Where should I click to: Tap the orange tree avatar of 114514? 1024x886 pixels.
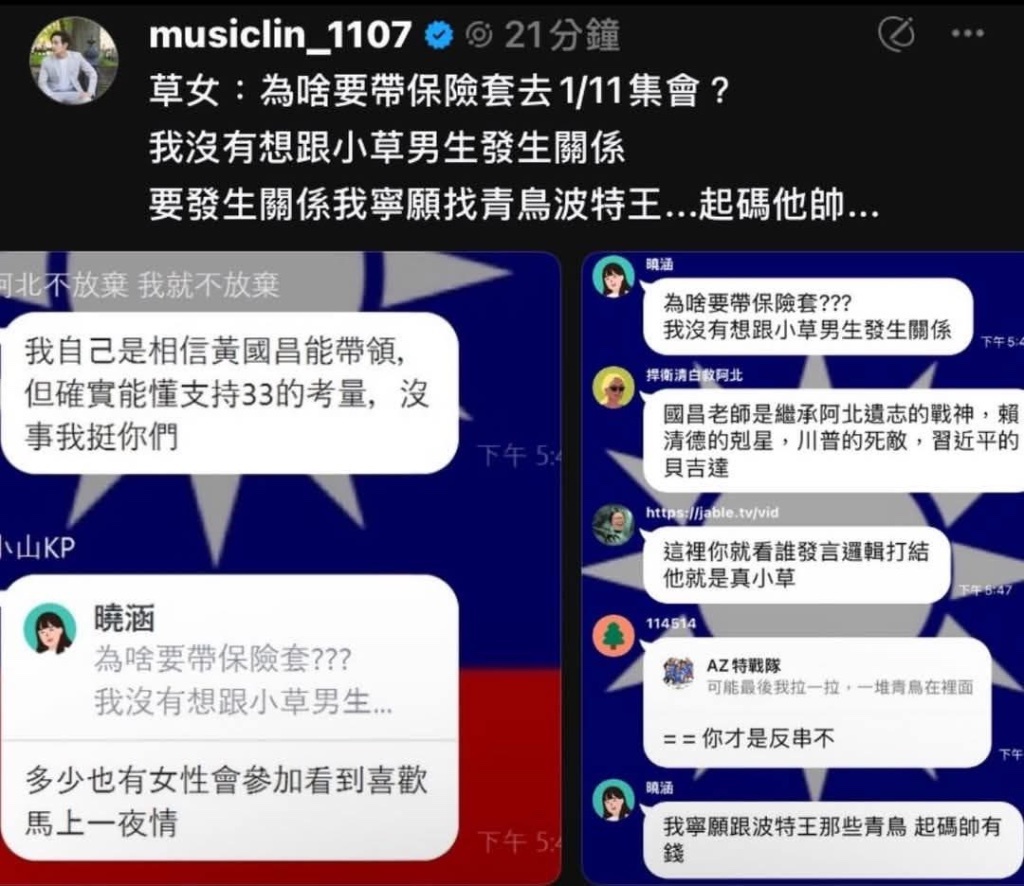pyautogui.click(x=613, y=635)
